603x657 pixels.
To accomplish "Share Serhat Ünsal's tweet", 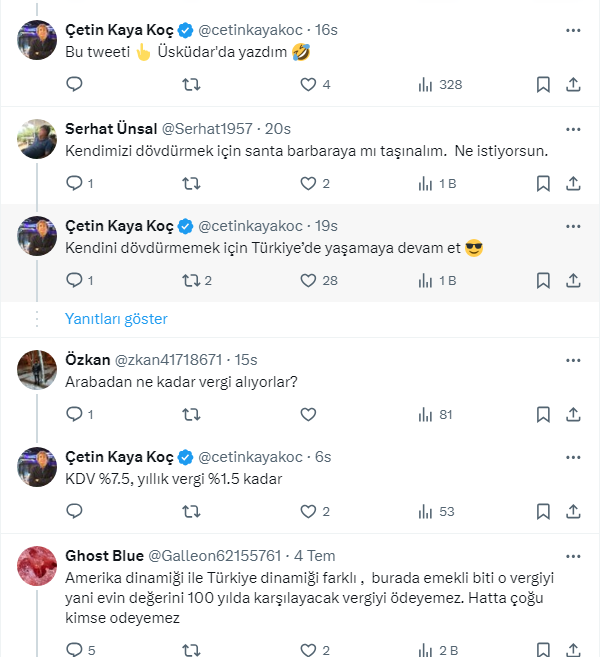I will (573, 183).
